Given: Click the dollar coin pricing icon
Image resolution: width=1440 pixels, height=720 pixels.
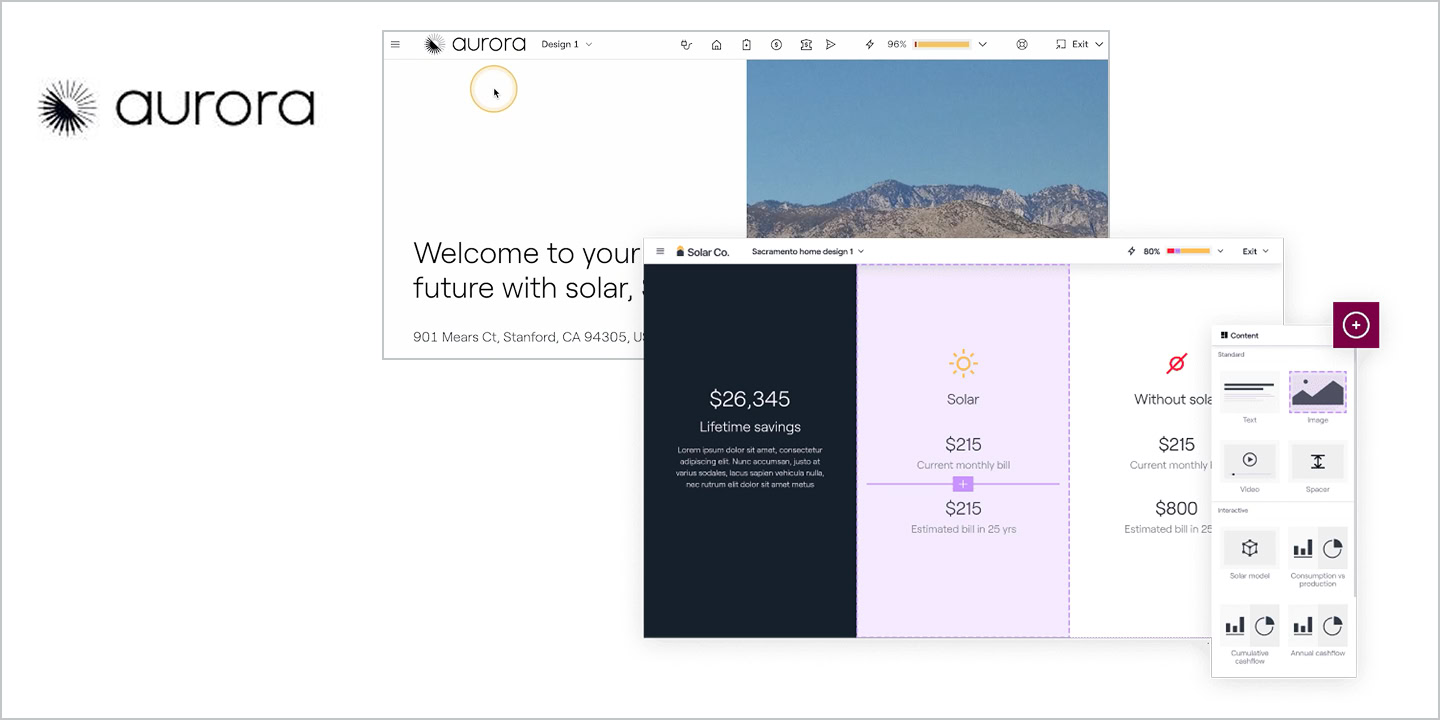Looking at the screenshot, I should point(776,45).
